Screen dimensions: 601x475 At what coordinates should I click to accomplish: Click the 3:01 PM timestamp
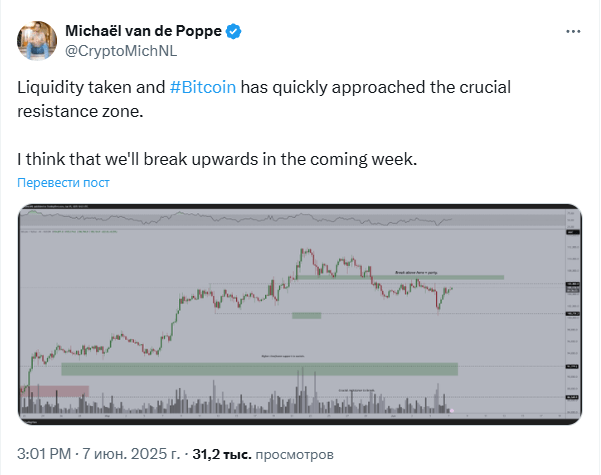point(44,454)
